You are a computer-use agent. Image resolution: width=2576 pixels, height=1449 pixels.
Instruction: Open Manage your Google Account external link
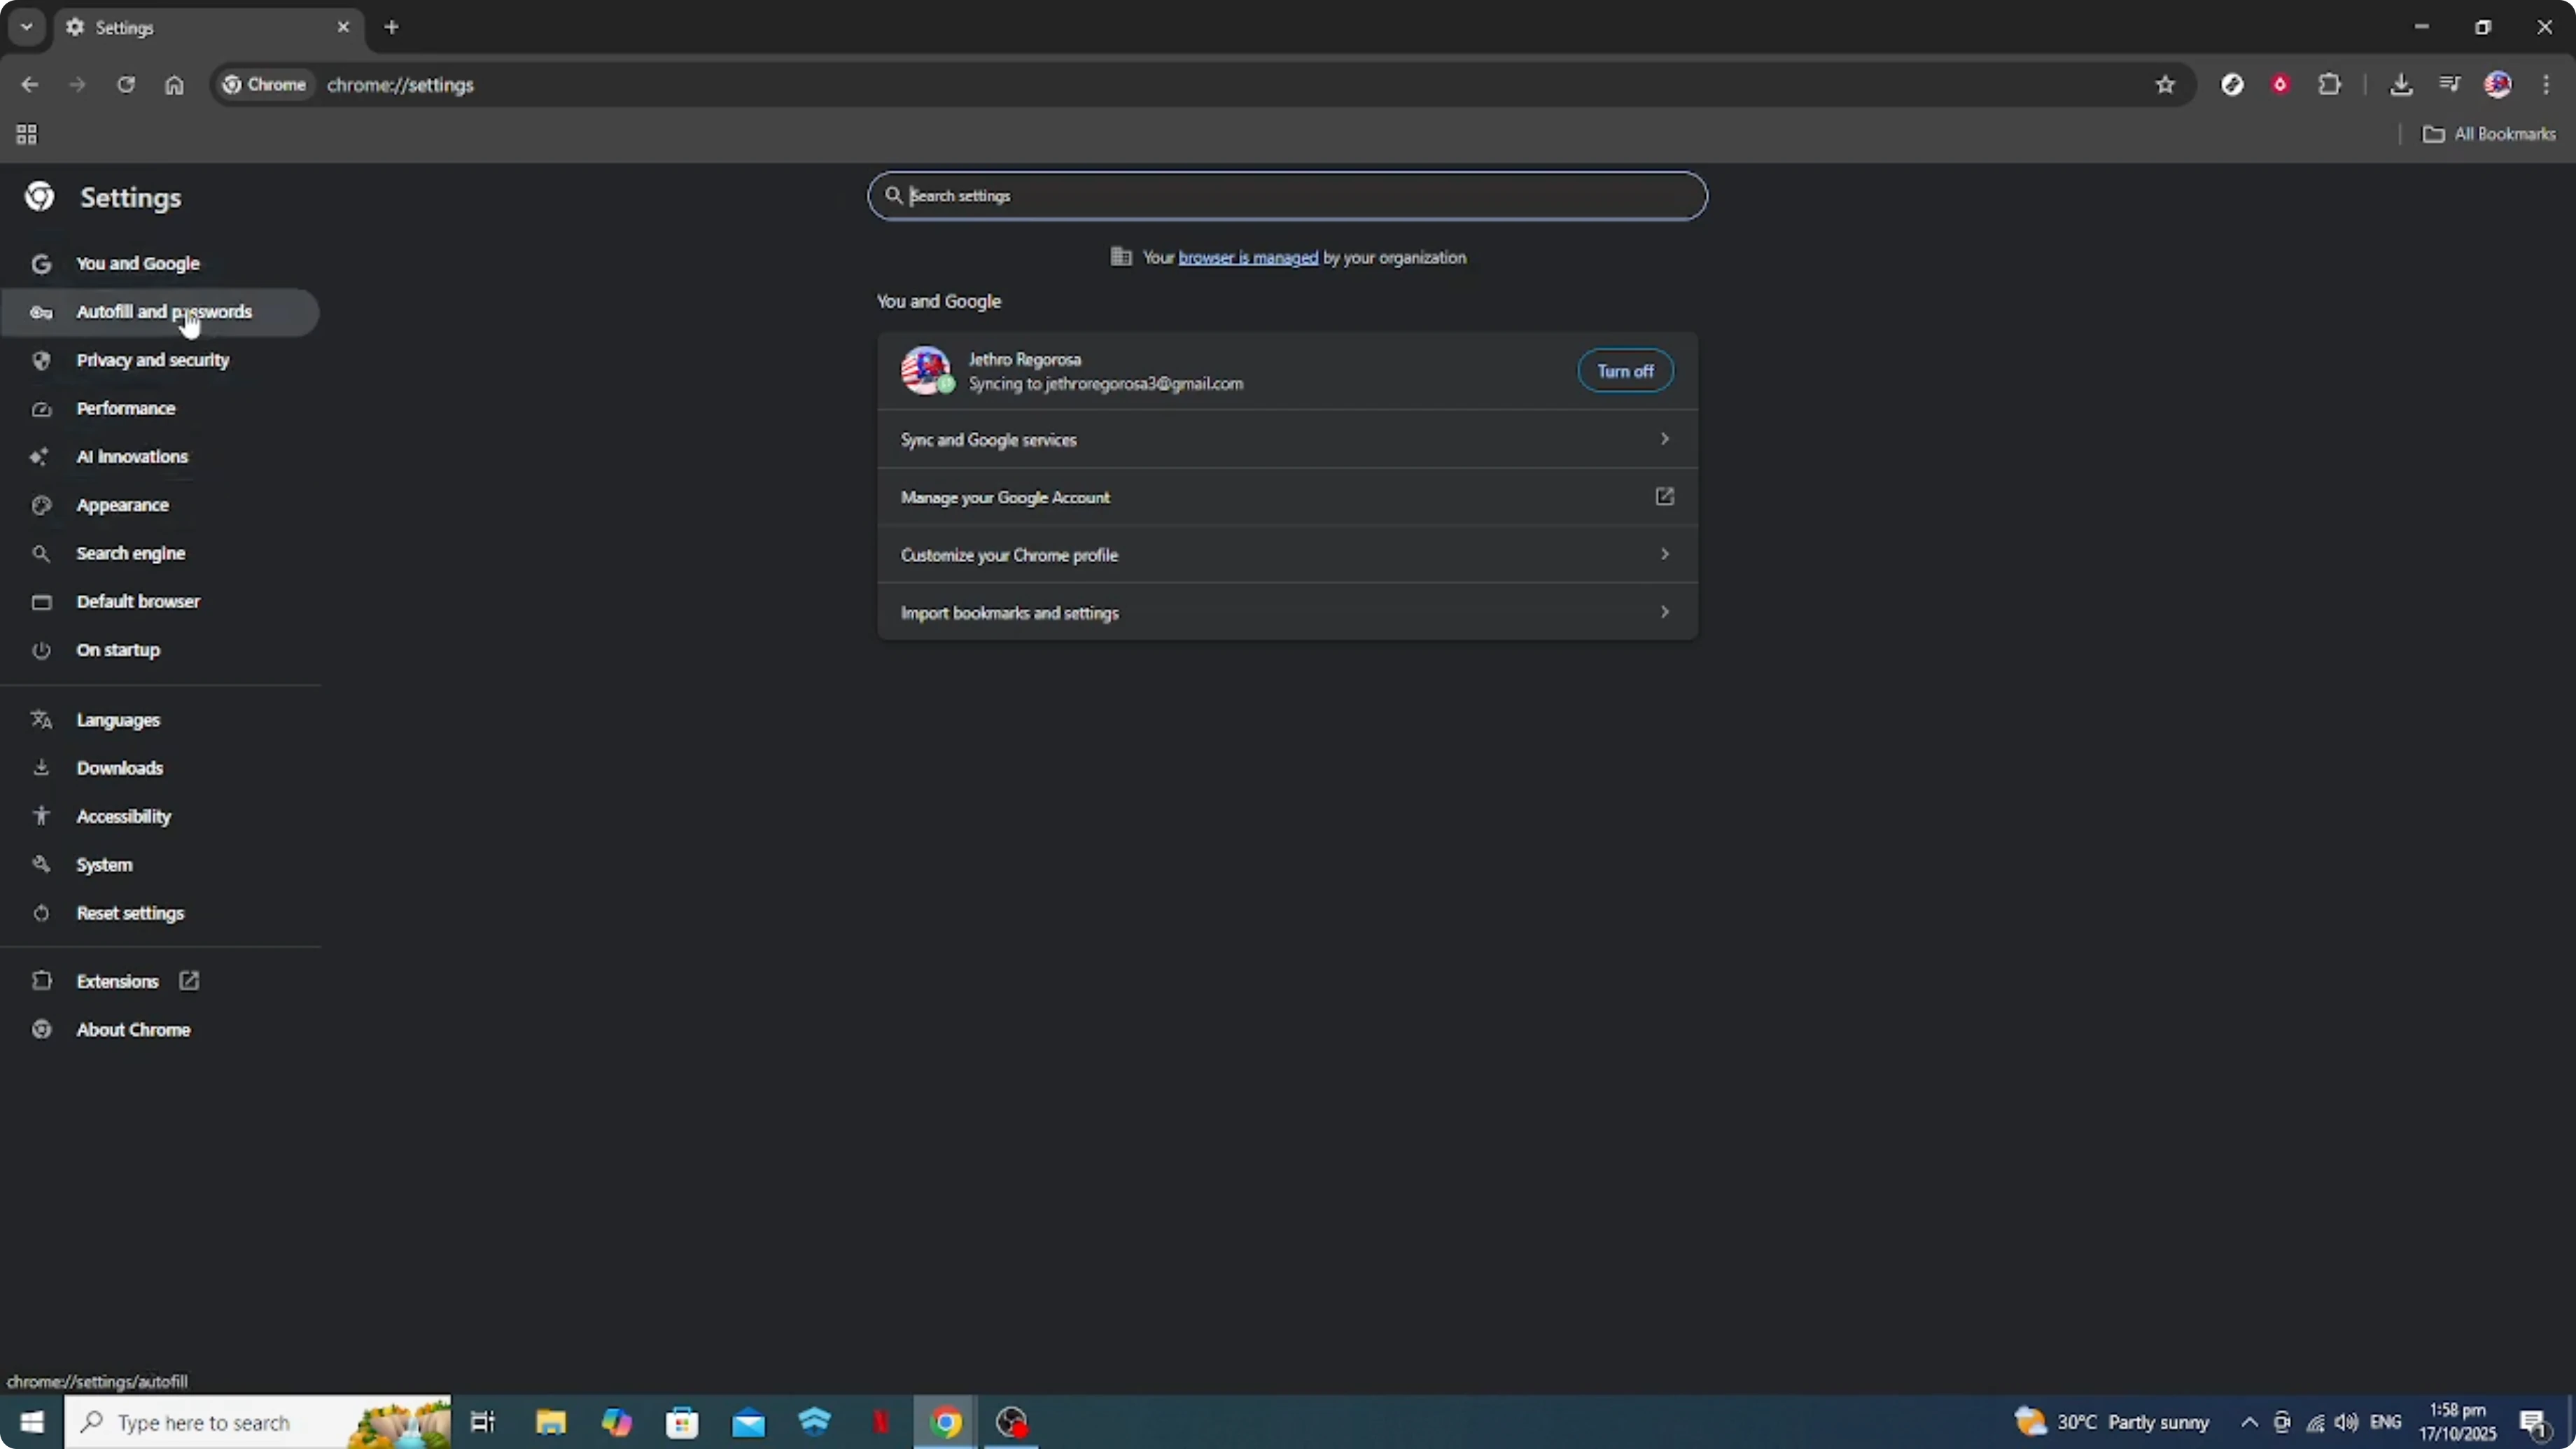tap(1287, 497)
